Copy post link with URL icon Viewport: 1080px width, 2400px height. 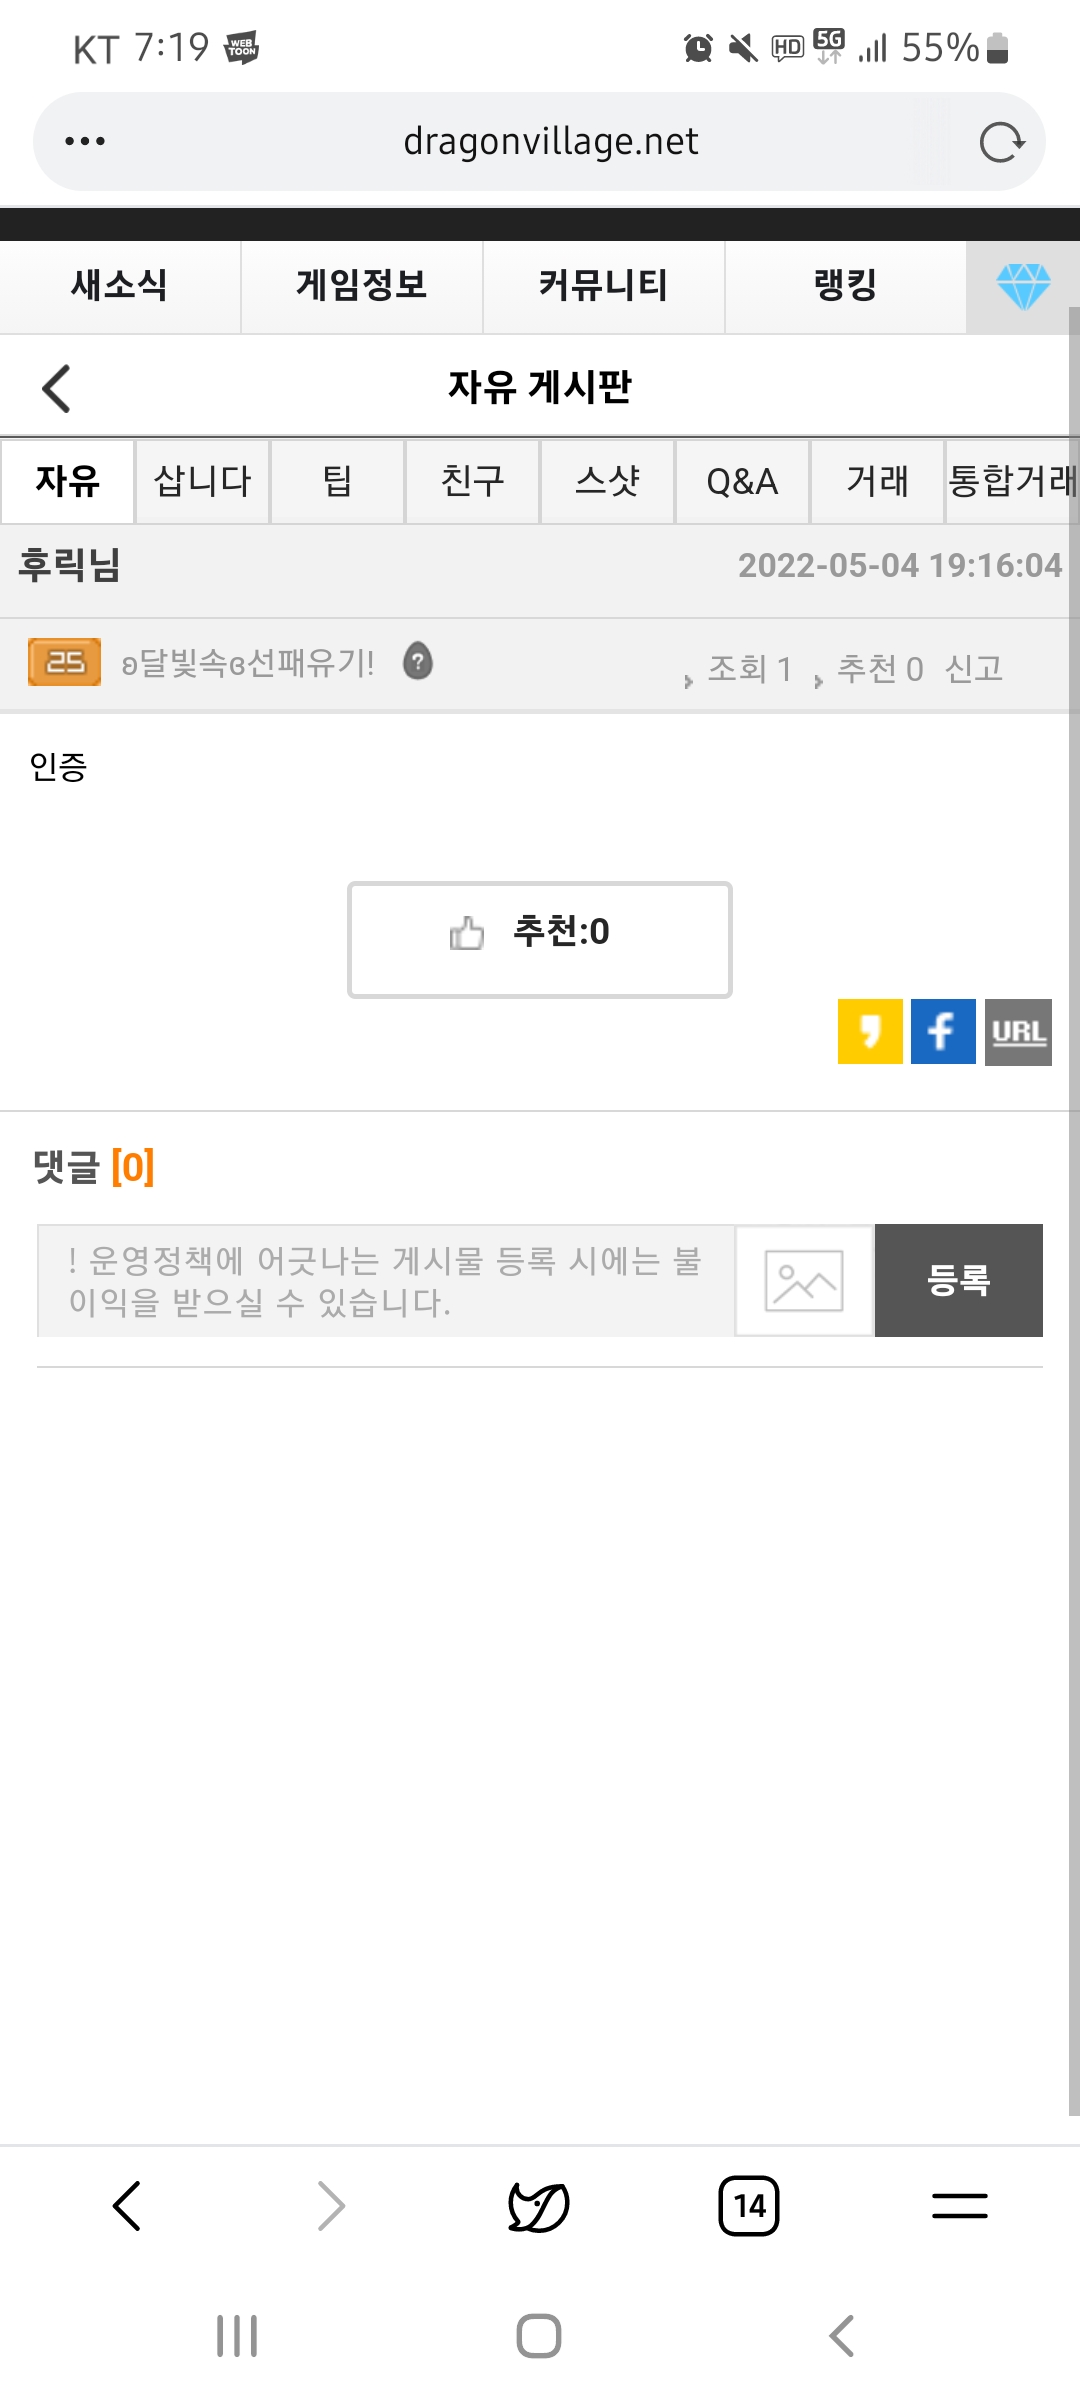1018,1031
